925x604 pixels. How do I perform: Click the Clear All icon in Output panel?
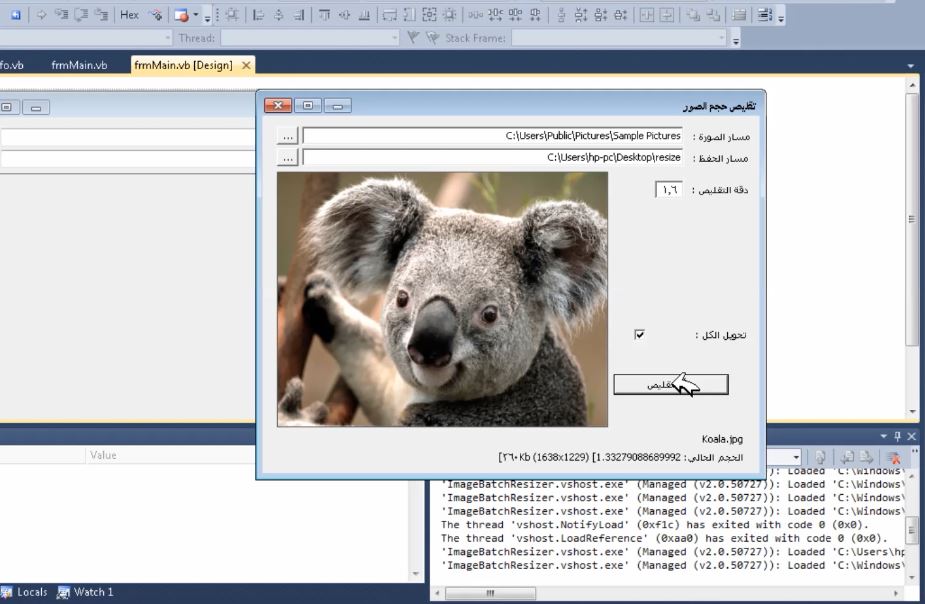click(x=894, y=457)
